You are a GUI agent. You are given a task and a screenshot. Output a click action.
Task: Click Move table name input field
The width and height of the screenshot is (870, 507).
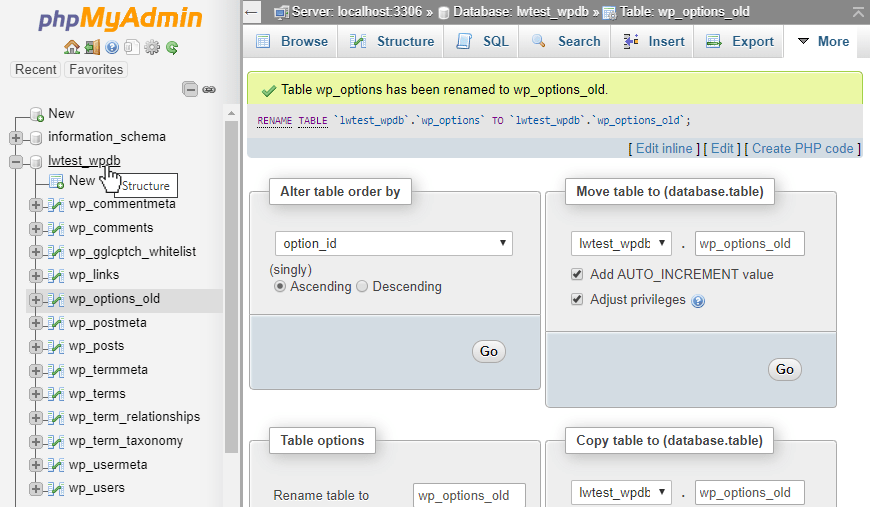749,244
